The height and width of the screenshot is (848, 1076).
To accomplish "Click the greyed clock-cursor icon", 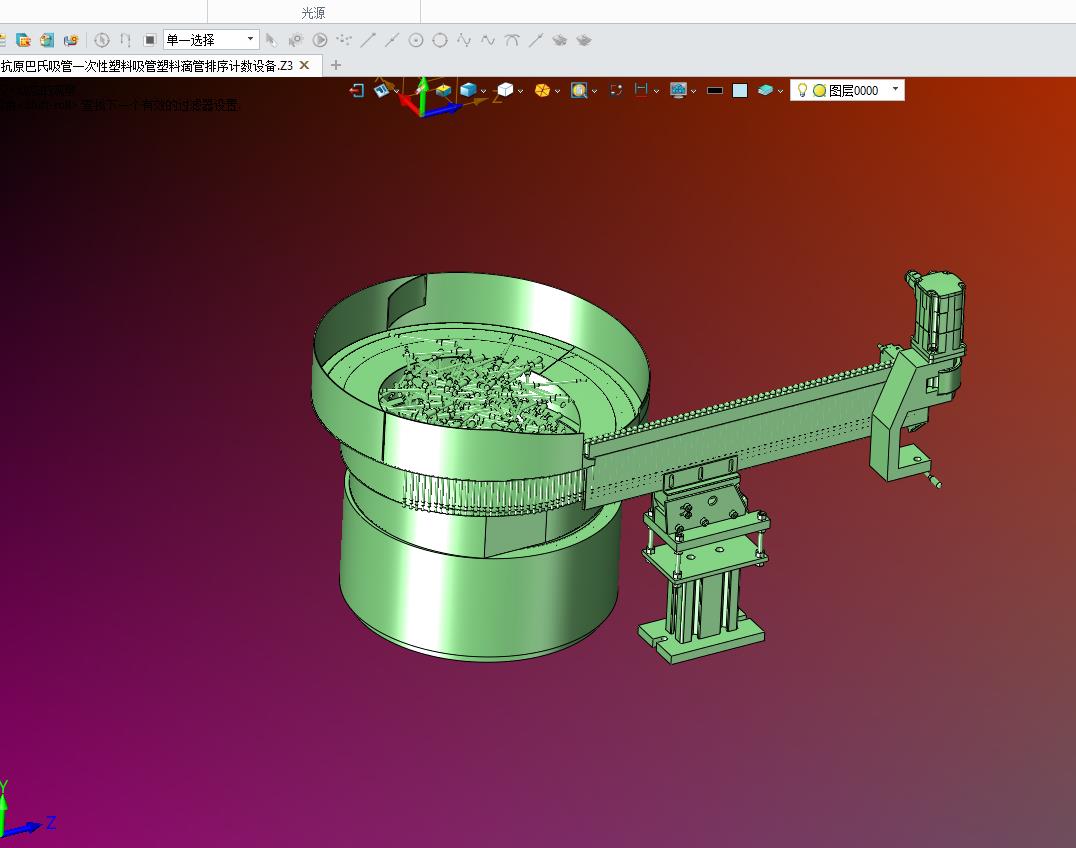I will [102, 40].
